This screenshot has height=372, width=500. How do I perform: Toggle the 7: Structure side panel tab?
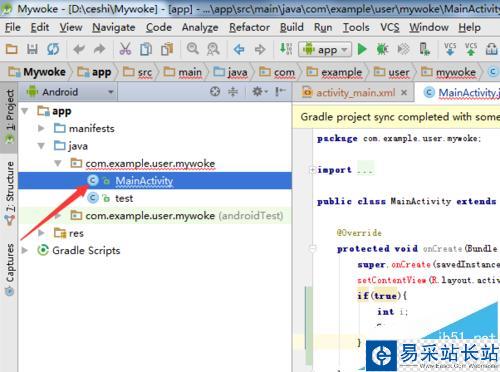pos(10,193)
